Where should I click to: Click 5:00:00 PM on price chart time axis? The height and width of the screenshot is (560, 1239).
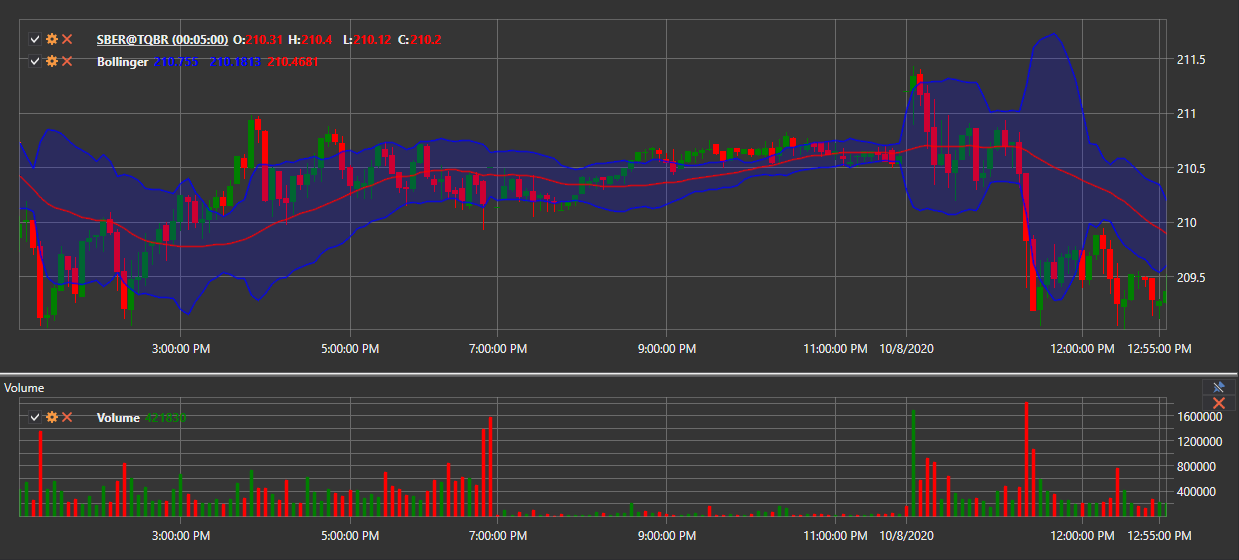pos(349,349)
